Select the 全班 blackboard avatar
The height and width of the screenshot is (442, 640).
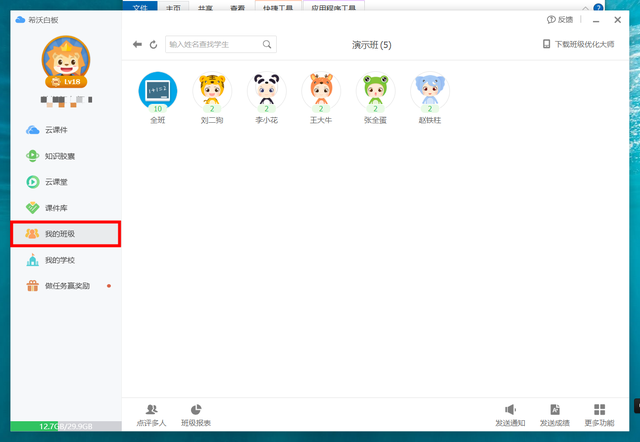(158, 91)
